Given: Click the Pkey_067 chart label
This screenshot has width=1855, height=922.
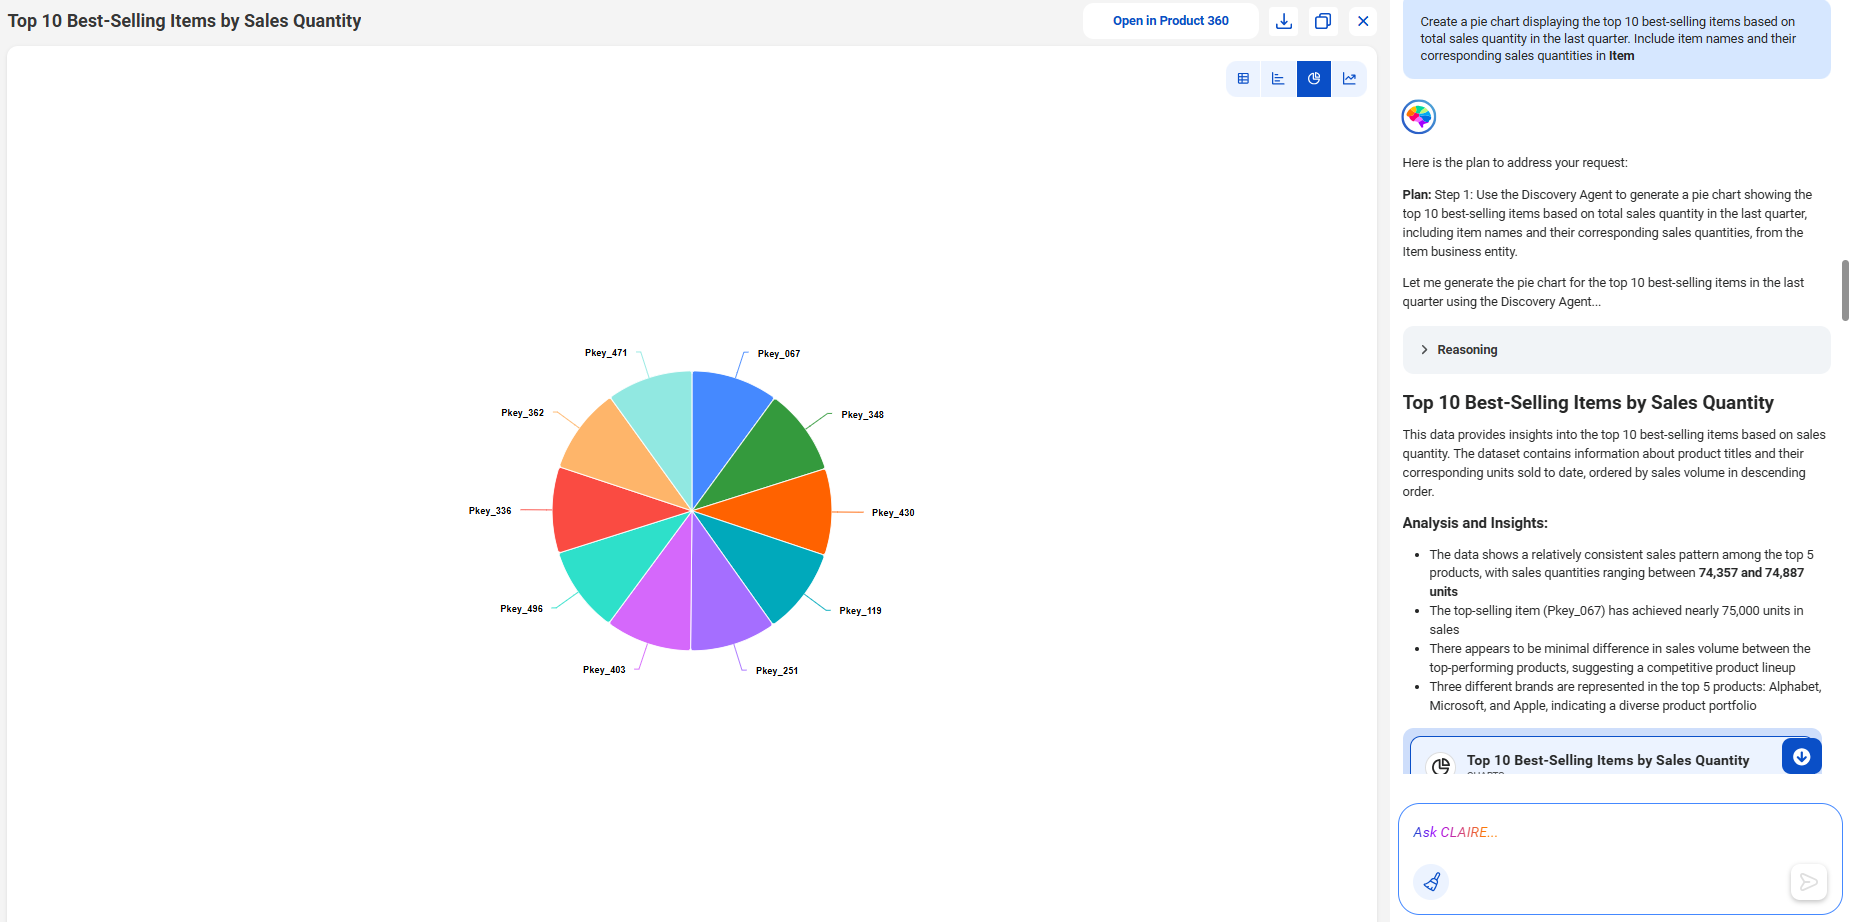Looking at the screenshot, I should [x=778, y=354].
